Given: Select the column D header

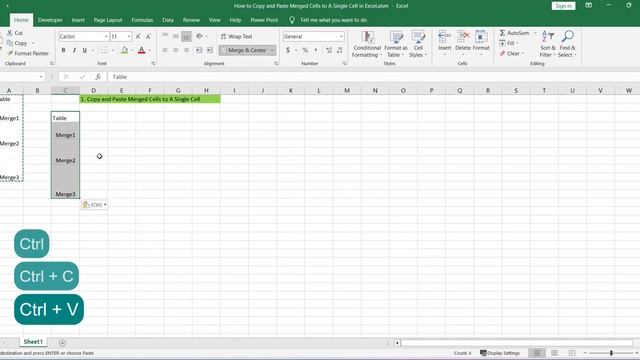Looking at the screenshot, I should click(93, 90).
